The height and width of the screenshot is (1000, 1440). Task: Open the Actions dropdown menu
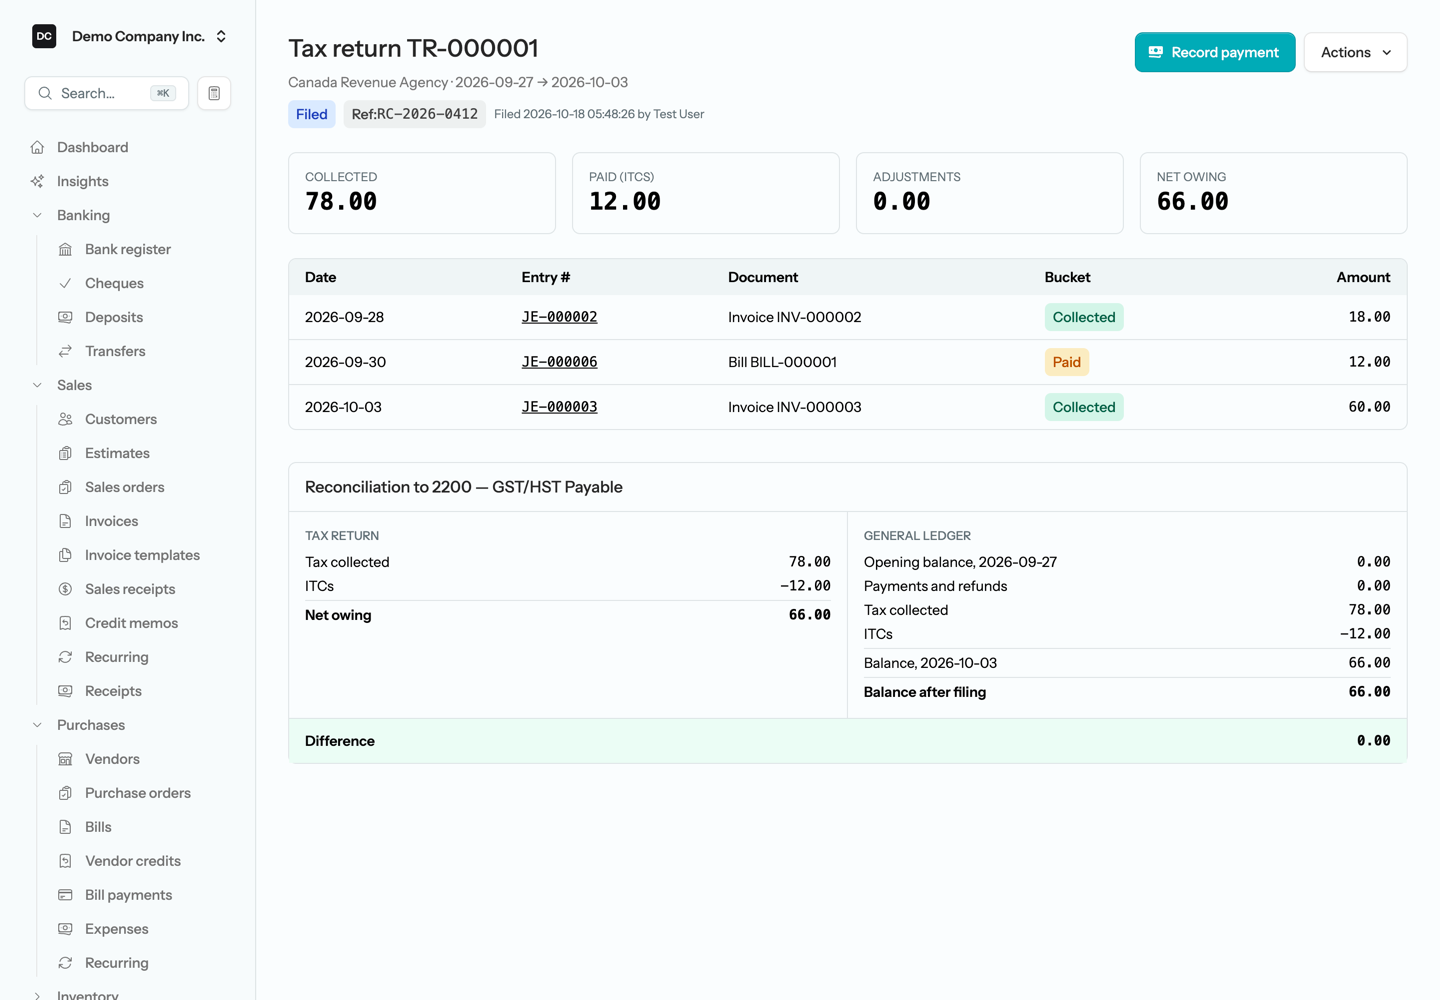tap(1355, 52)
